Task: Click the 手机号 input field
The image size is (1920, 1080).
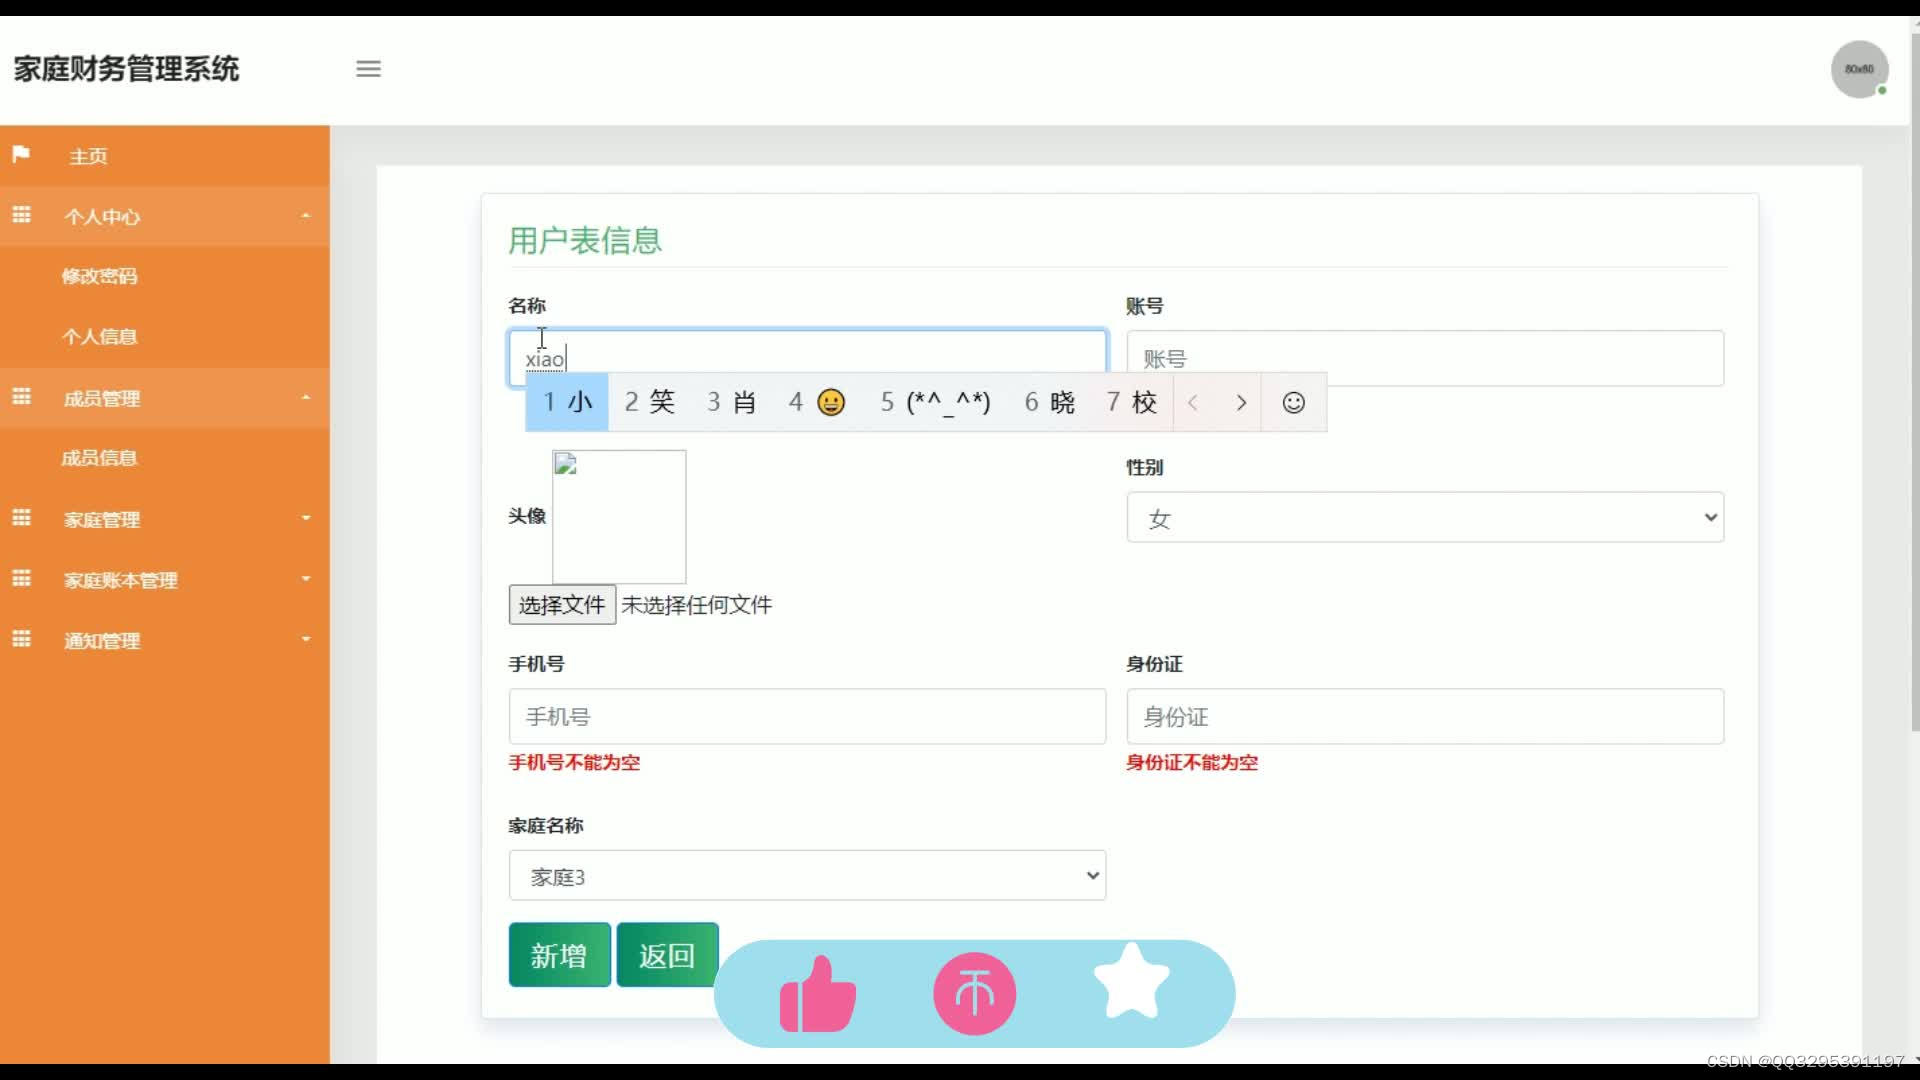Action: [x=807, y=716]
